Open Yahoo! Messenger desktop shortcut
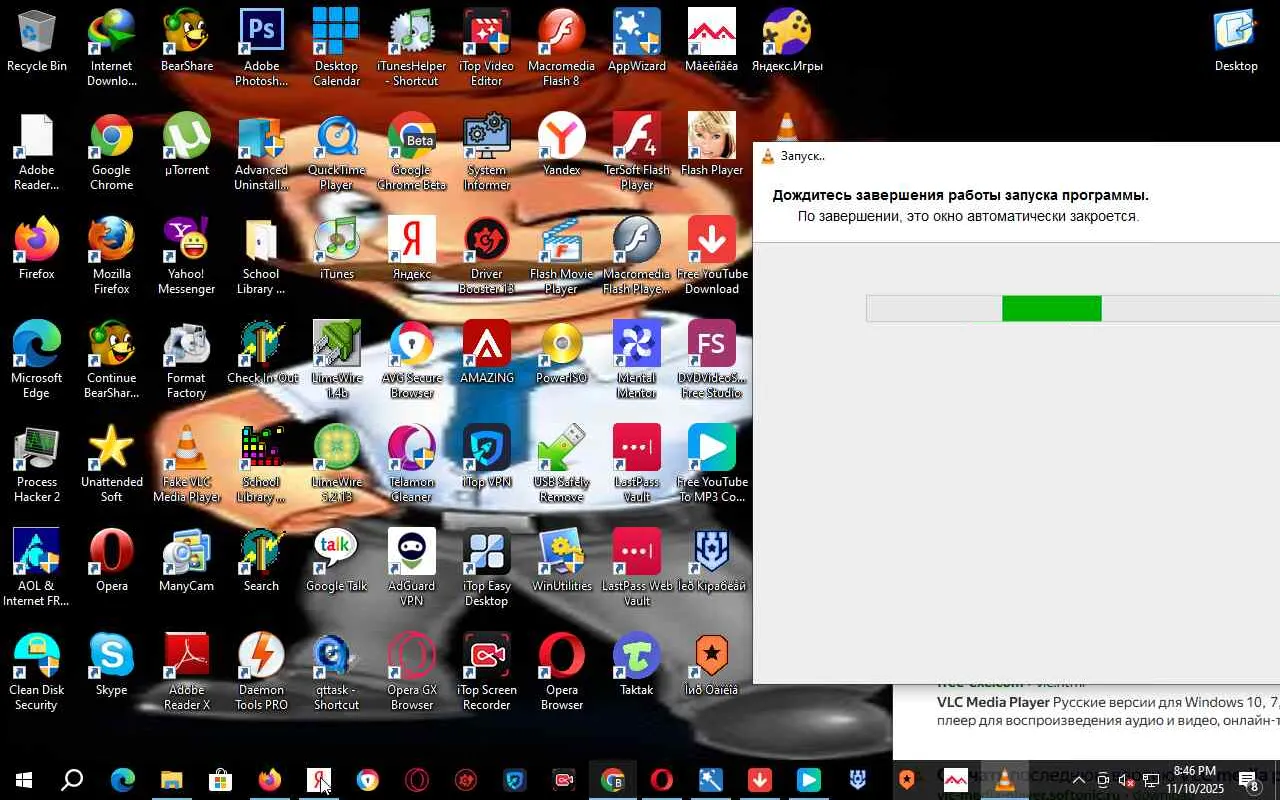 187,256
